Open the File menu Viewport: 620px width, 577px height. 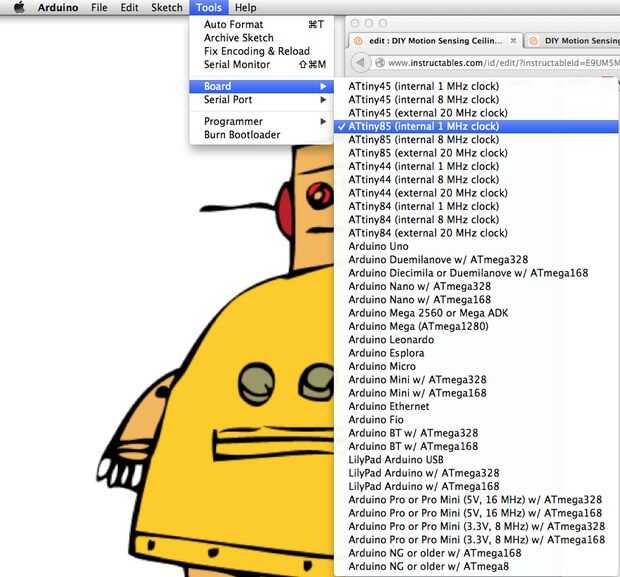click(x=99, y=8)
